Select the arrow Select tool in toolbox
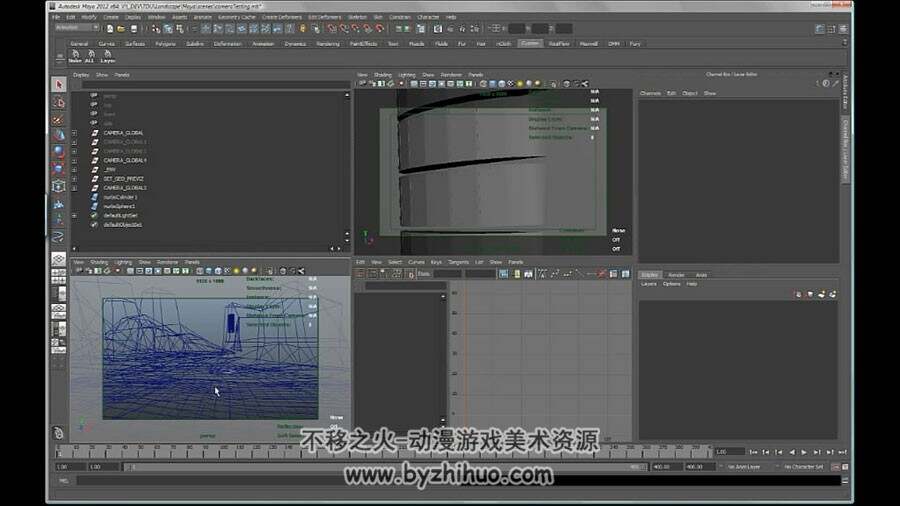900x506 pixels. pyautogui.click(x=59, y=86)
